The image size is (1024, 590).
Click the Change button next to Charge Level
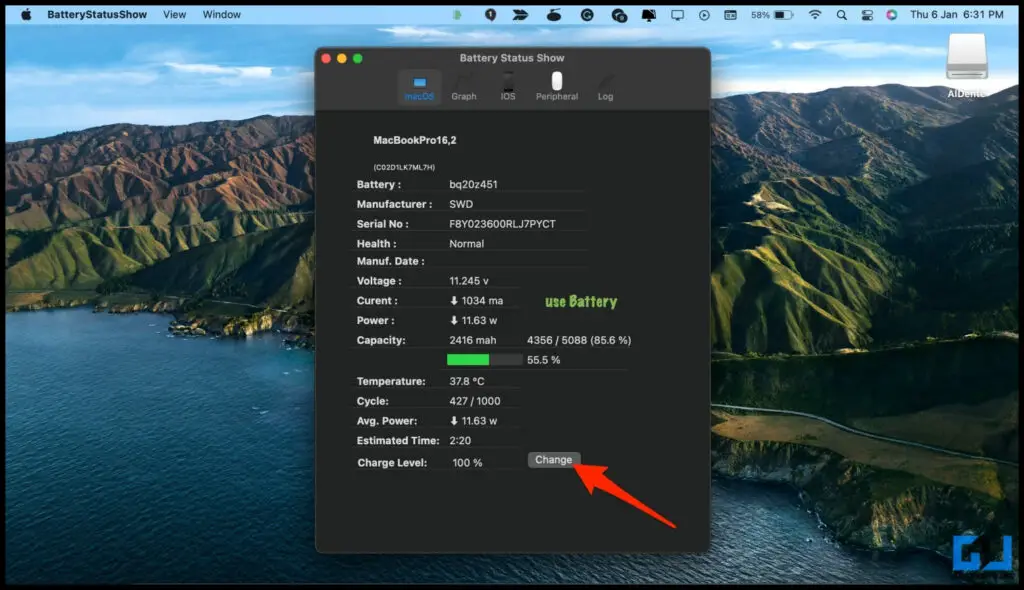point(554,459)
